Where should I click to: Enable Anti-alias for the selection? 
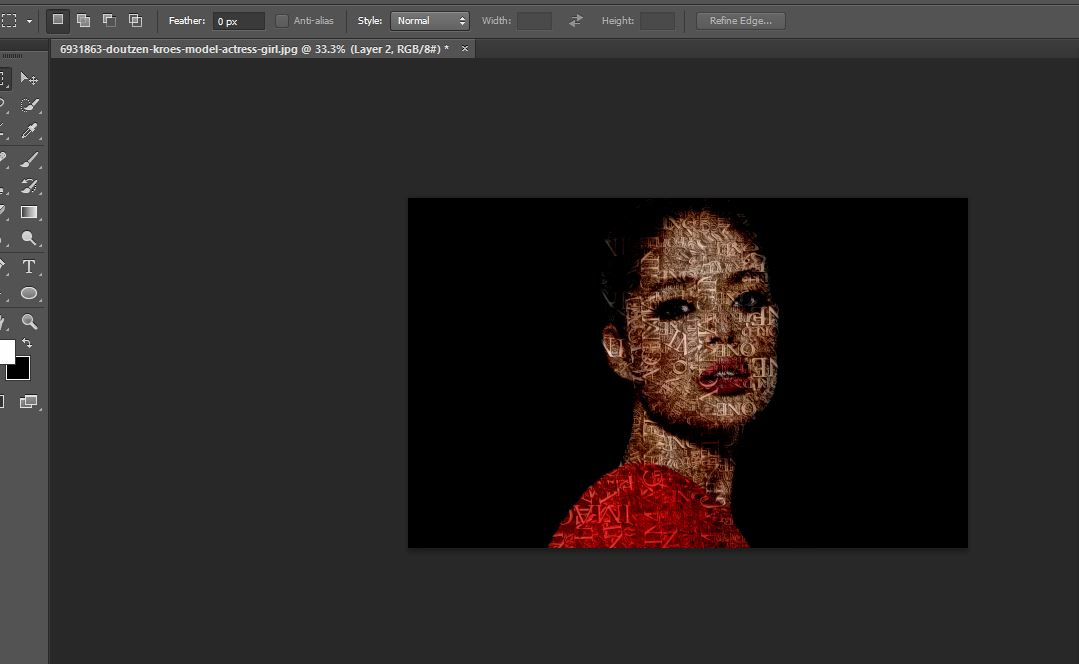(281, 19)
